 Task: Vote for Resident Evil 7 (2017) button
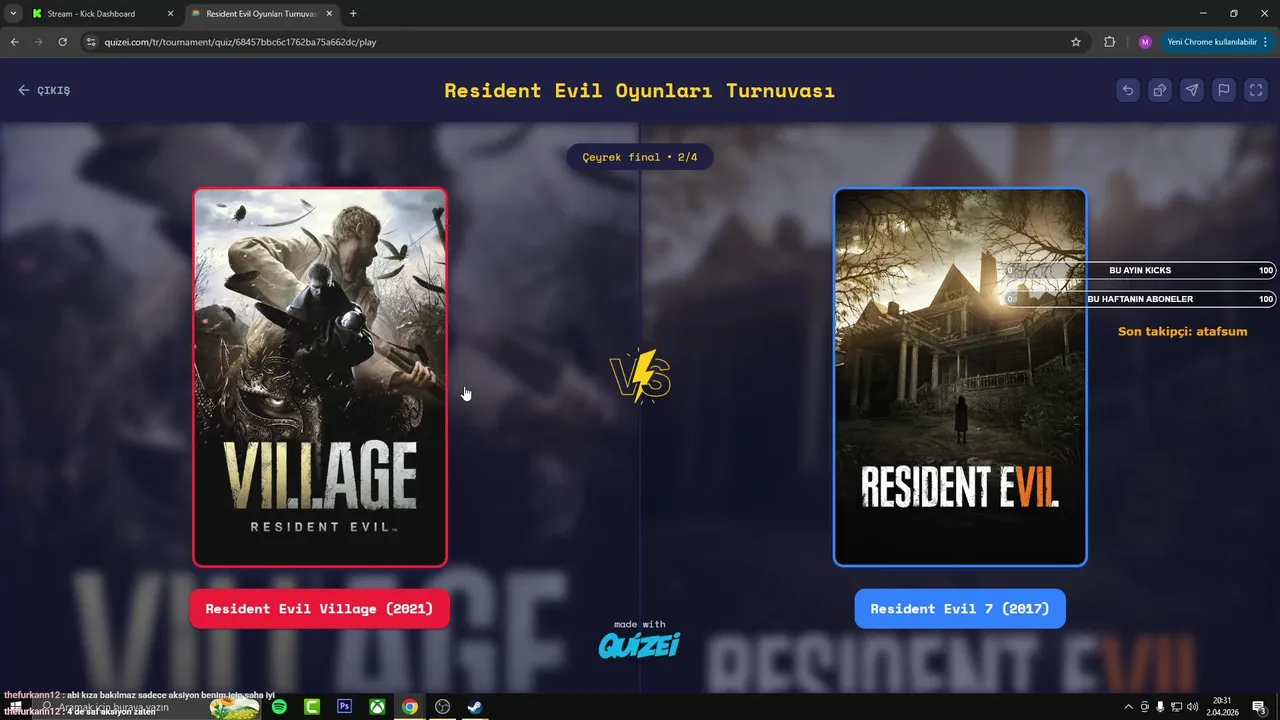[x=960, y=608]
